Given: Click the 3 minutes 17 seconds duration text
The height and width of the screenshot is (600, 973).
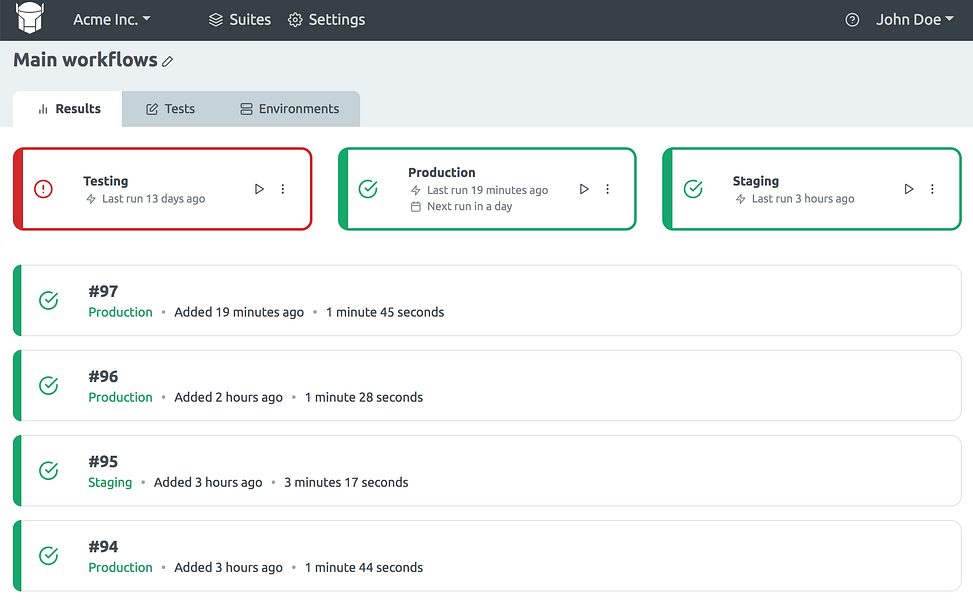Looking at the screenshot, I should click(x=346, y=482).
